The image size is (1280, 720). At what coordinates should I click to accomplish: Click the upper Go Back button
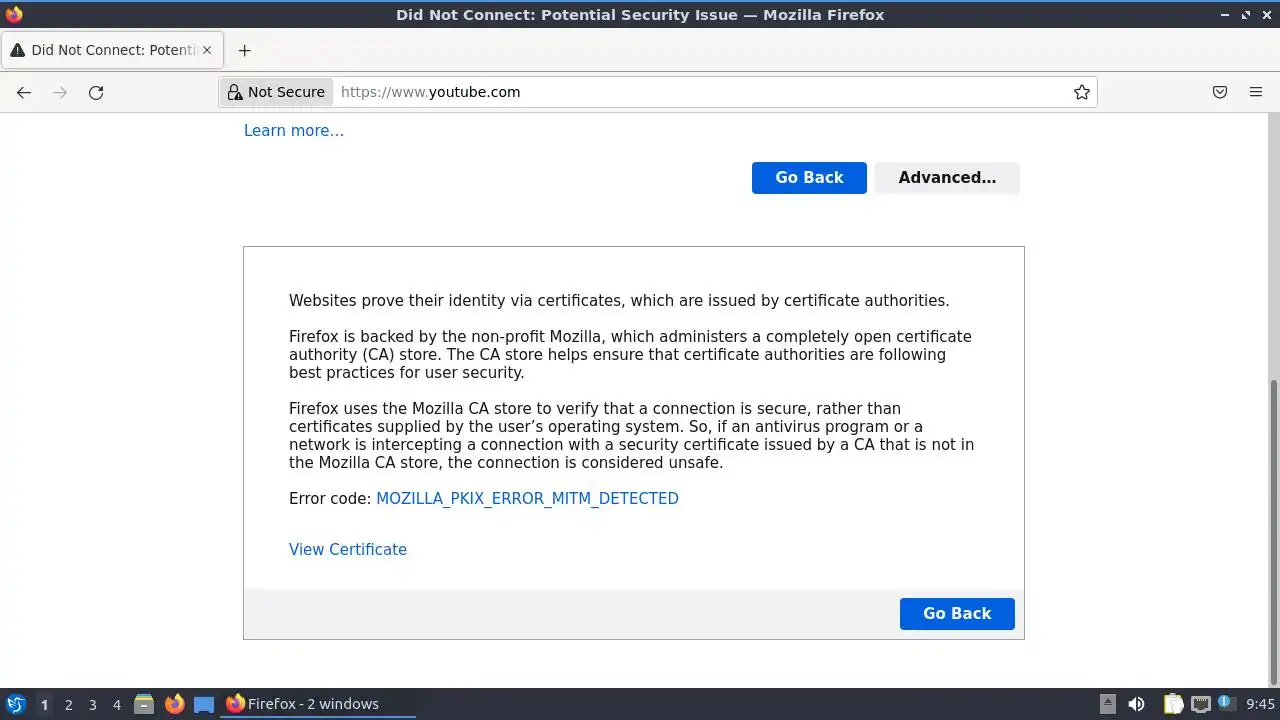(809, 178)
